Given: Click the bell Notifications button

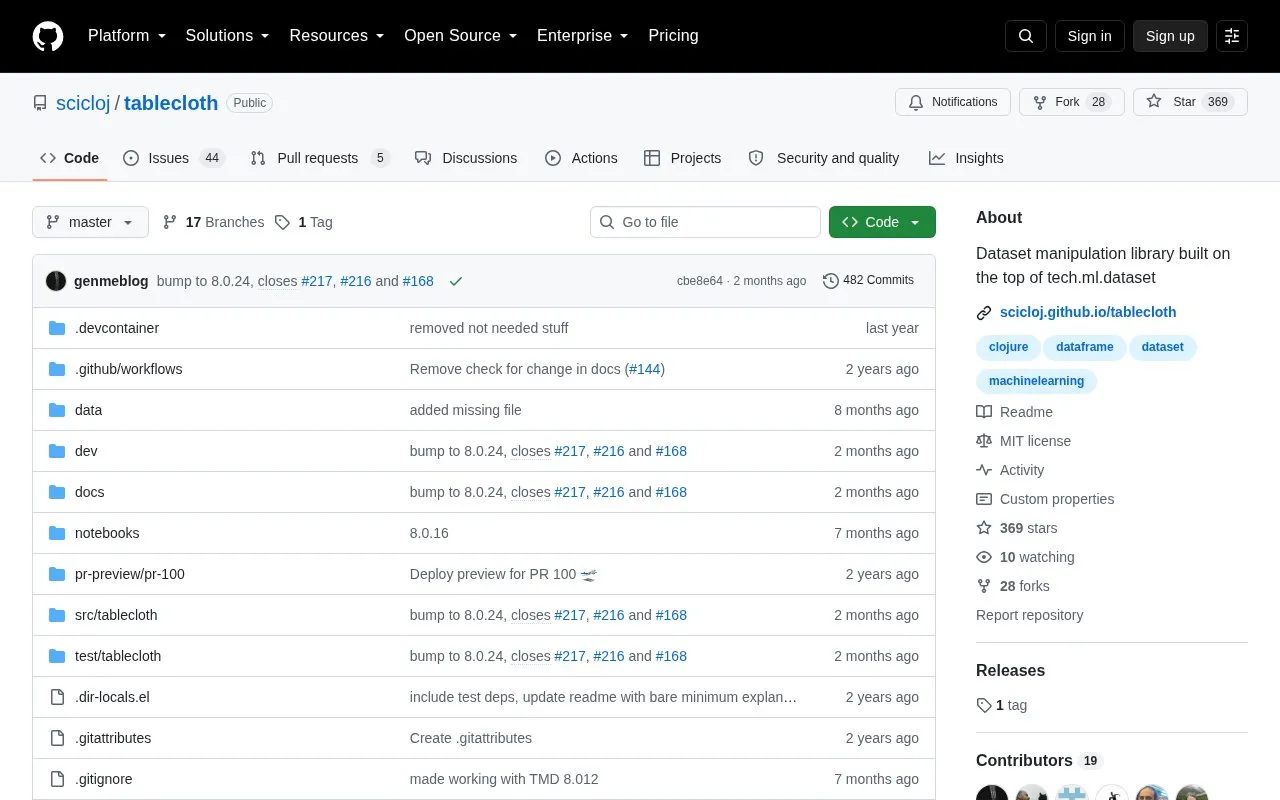Looking at the screenshot, I should pyautogui.click(x=953, y=102).
